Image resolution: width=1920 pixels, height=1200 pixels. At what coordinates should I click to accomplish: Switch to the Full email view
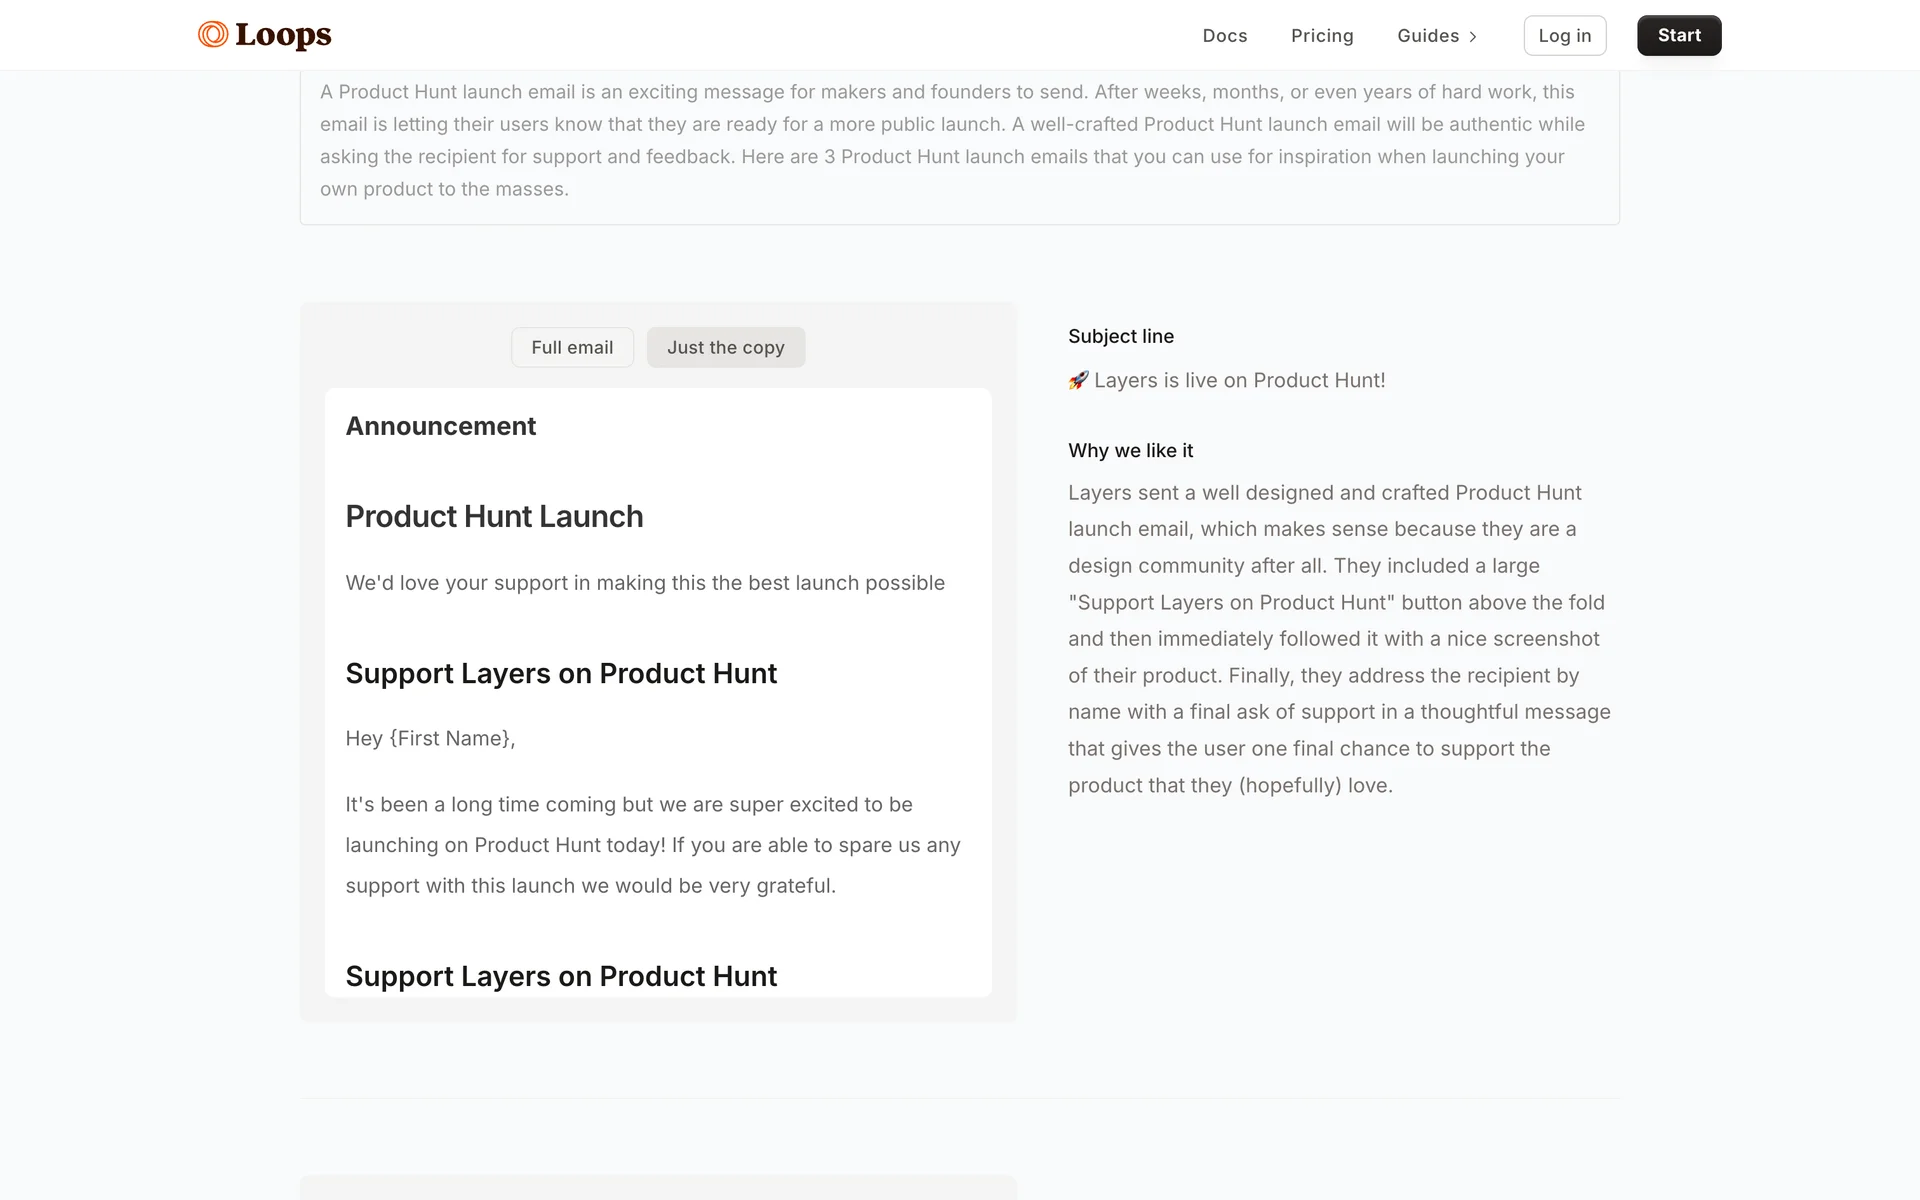click(x=572, y=347)
